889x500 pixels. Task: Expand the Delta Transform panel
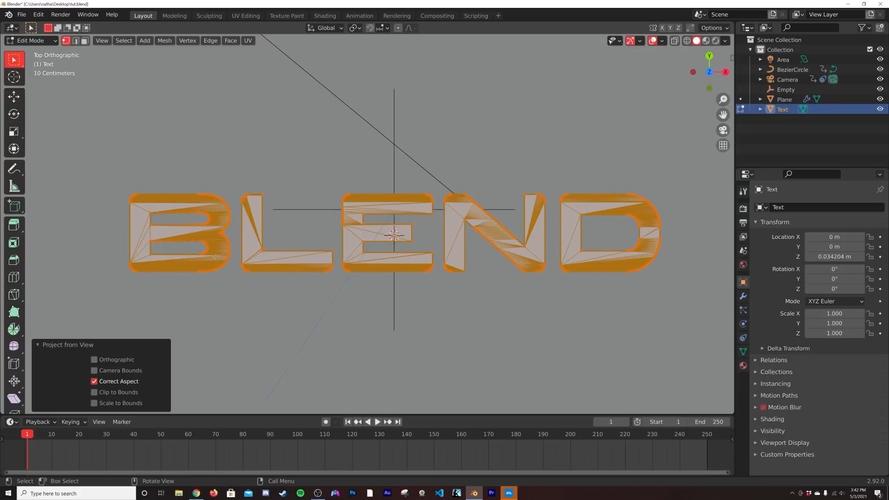pyautogui.click(x=788, y=348)
